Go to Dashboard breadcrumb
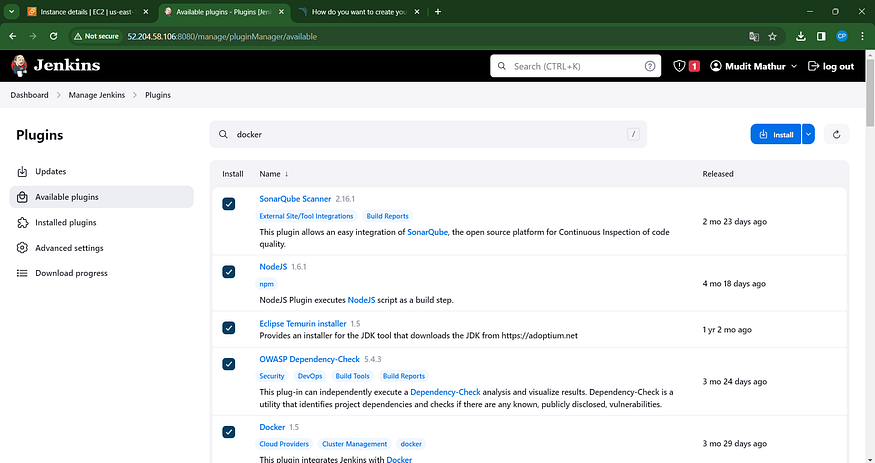This screenshot has height=463, width=875. 29,95
